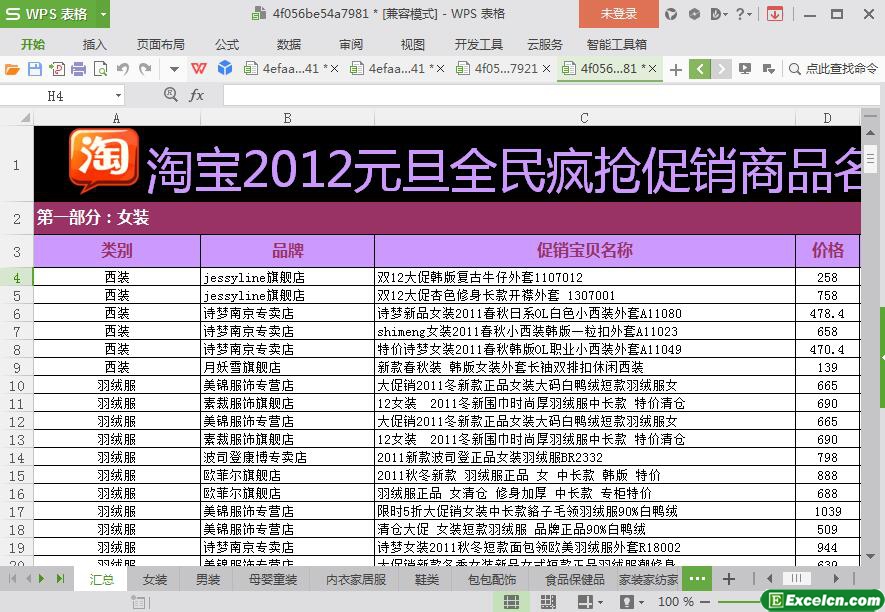Switch to page break preview in status bar
885x612 pixels.
[548, 602]
